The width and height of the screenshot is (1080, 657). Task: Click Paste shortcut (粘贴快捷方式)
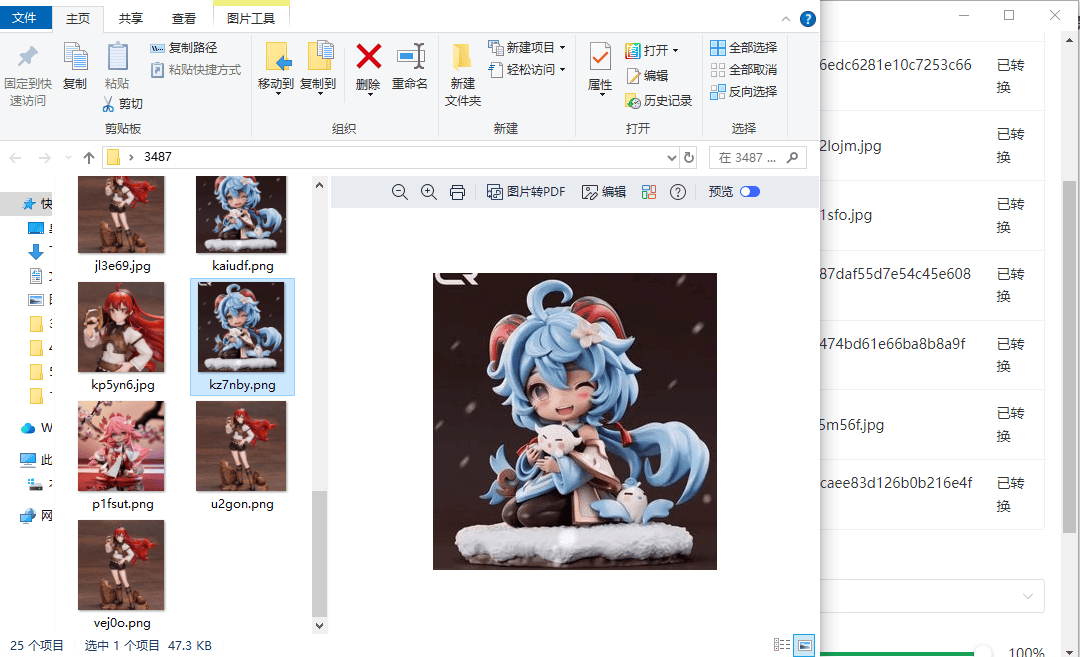click(x=196, y=70)
